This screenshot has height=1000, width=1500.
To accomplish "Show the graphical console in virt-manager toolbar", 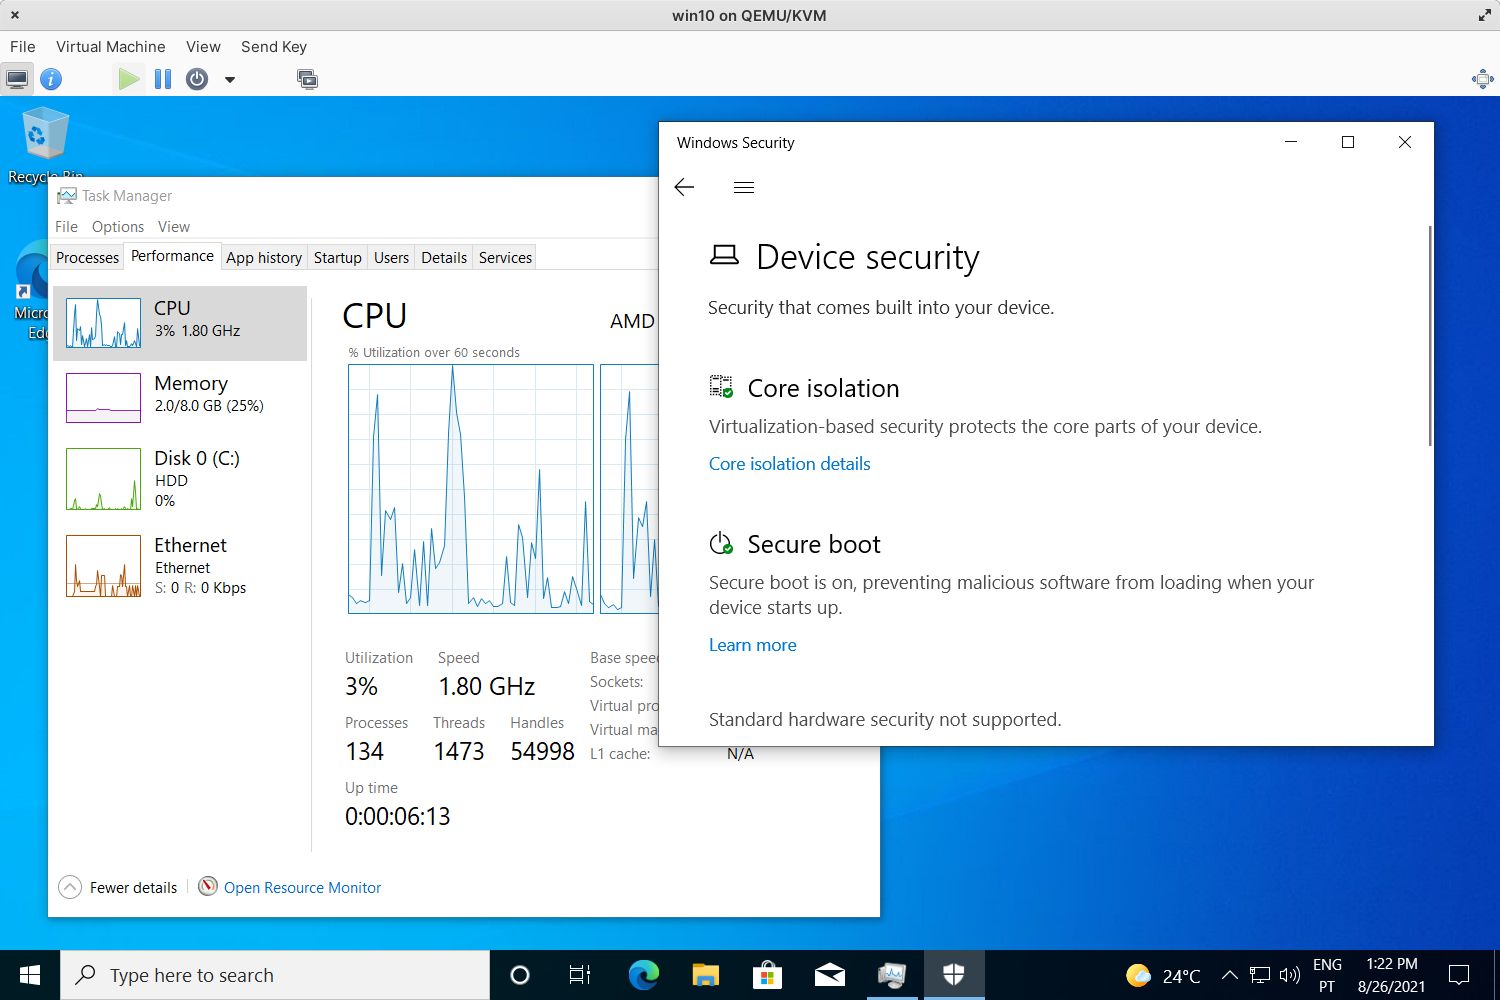I will (x=17, y=79).
